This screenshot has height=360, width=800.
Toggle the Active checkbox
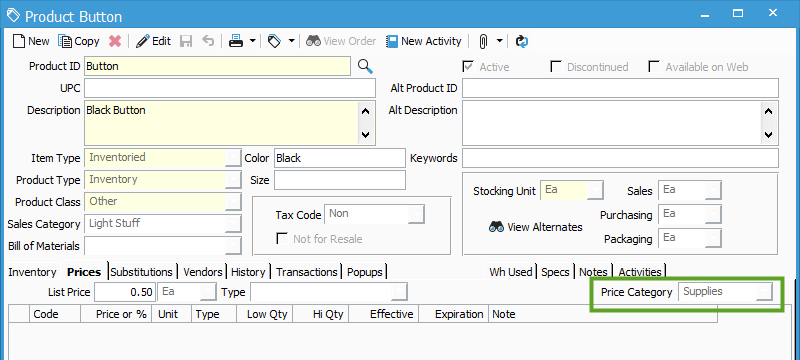468,67
